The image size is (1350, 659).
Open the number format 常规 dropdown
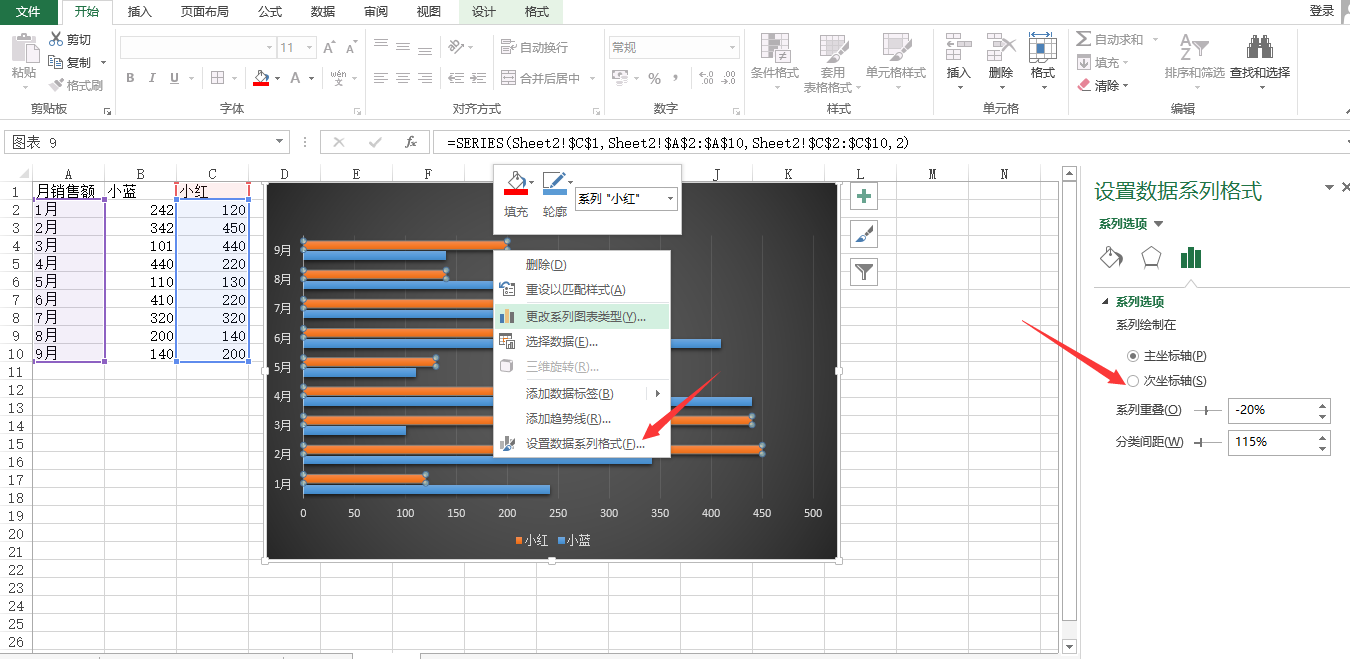pos(733,47)
